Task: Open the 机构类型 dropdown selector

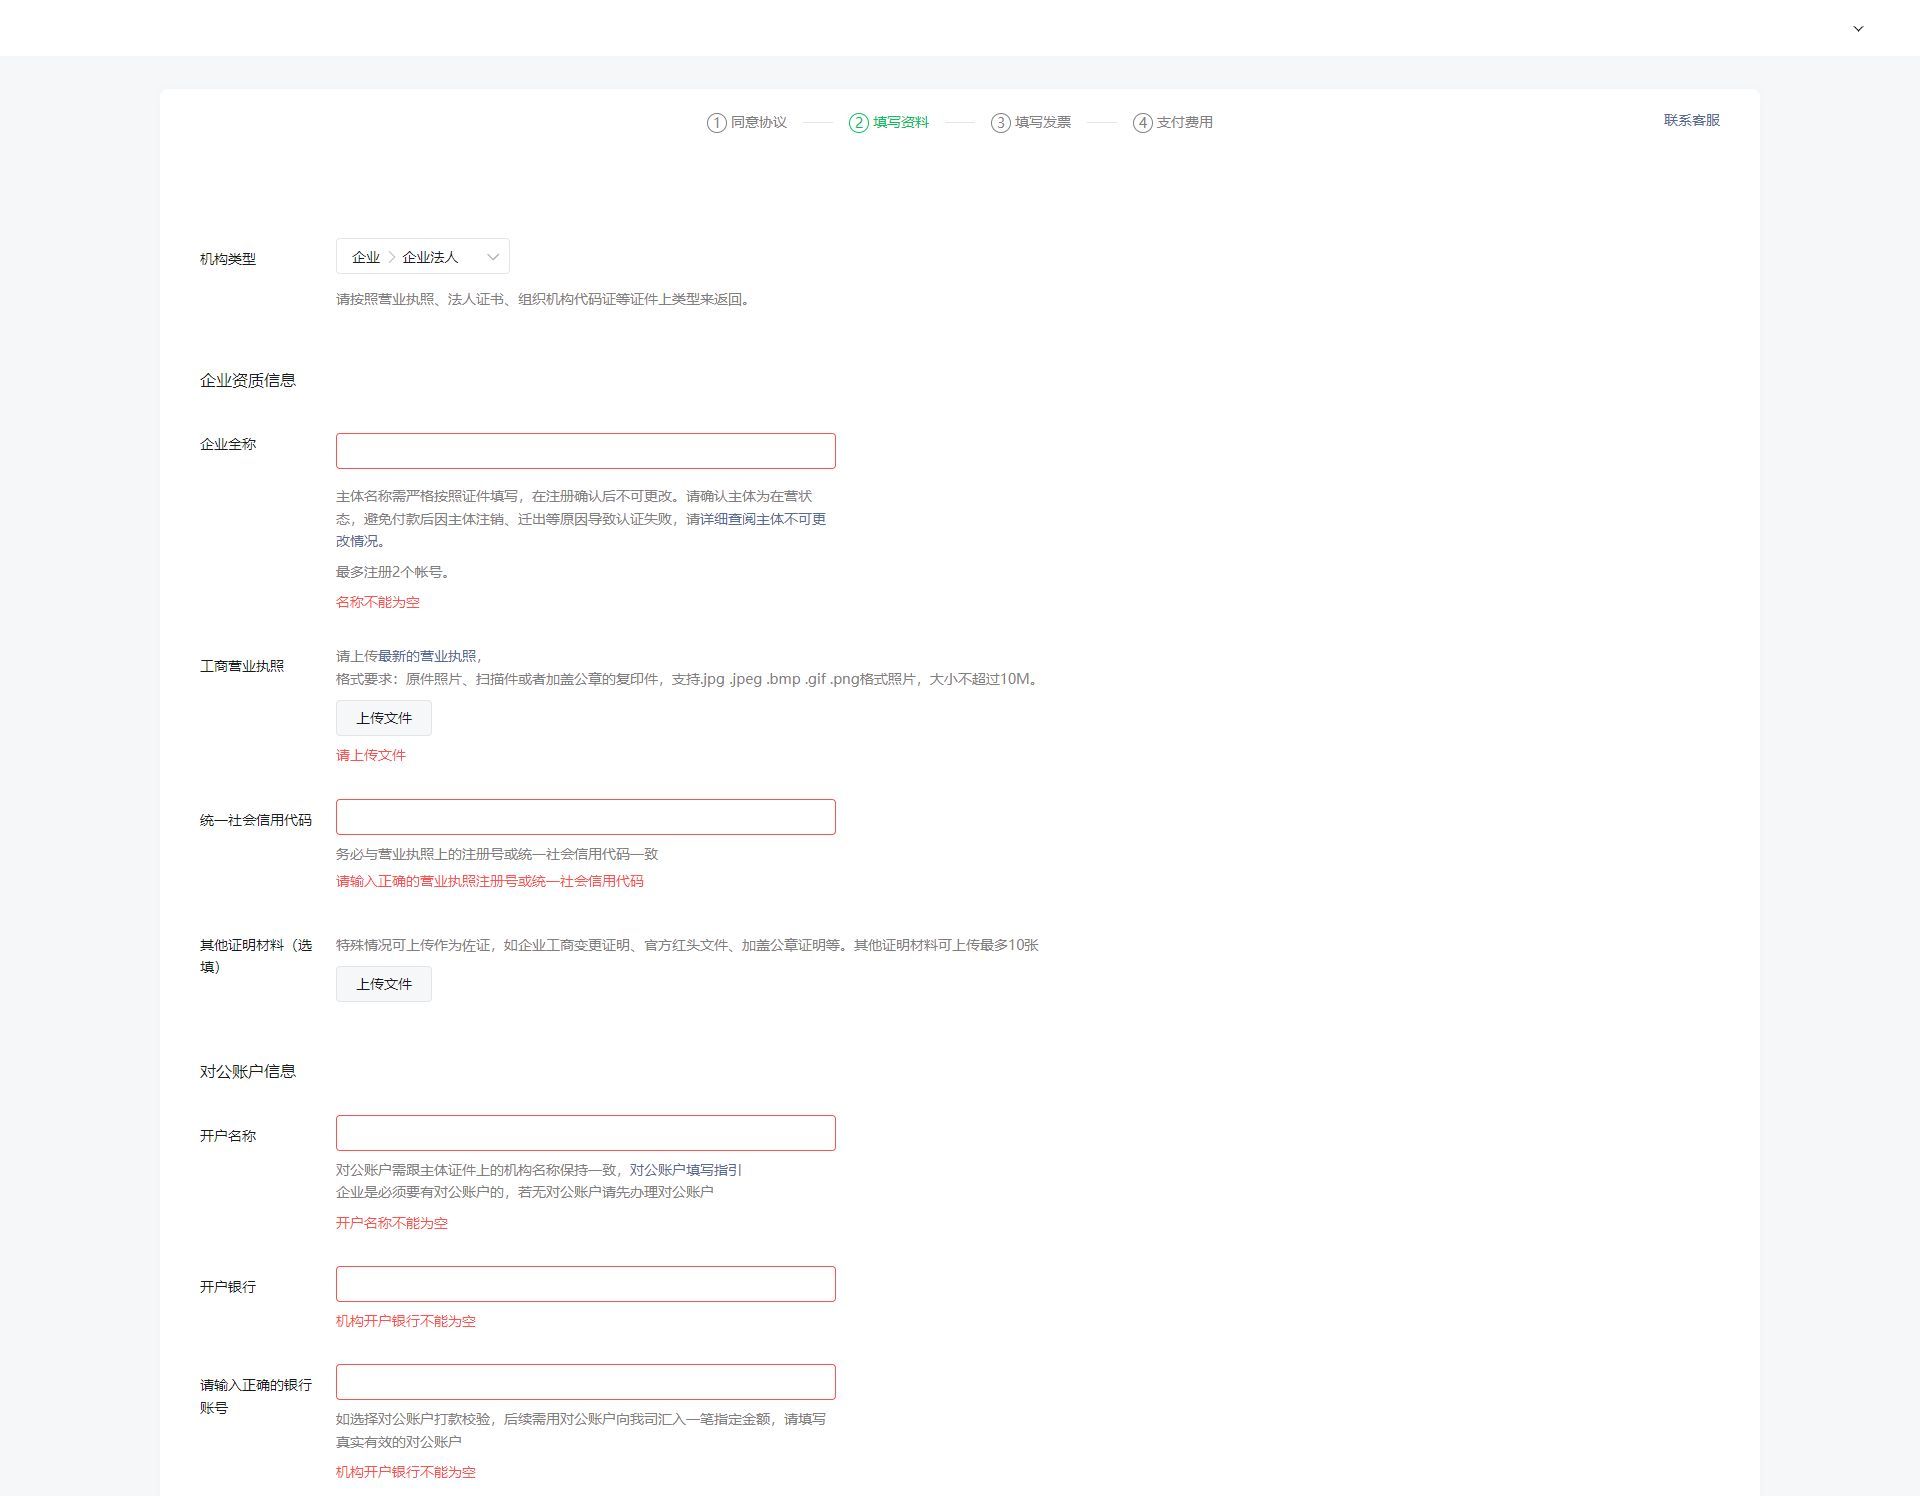Action: tap(422, 257)
